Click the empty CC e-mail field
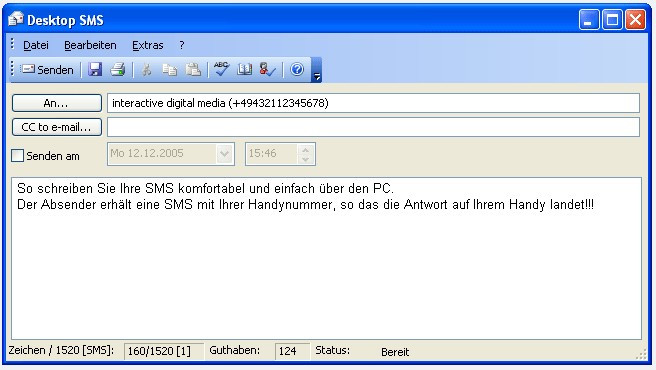656x370 pixels. pyautogui.click(x=373, y=127)
